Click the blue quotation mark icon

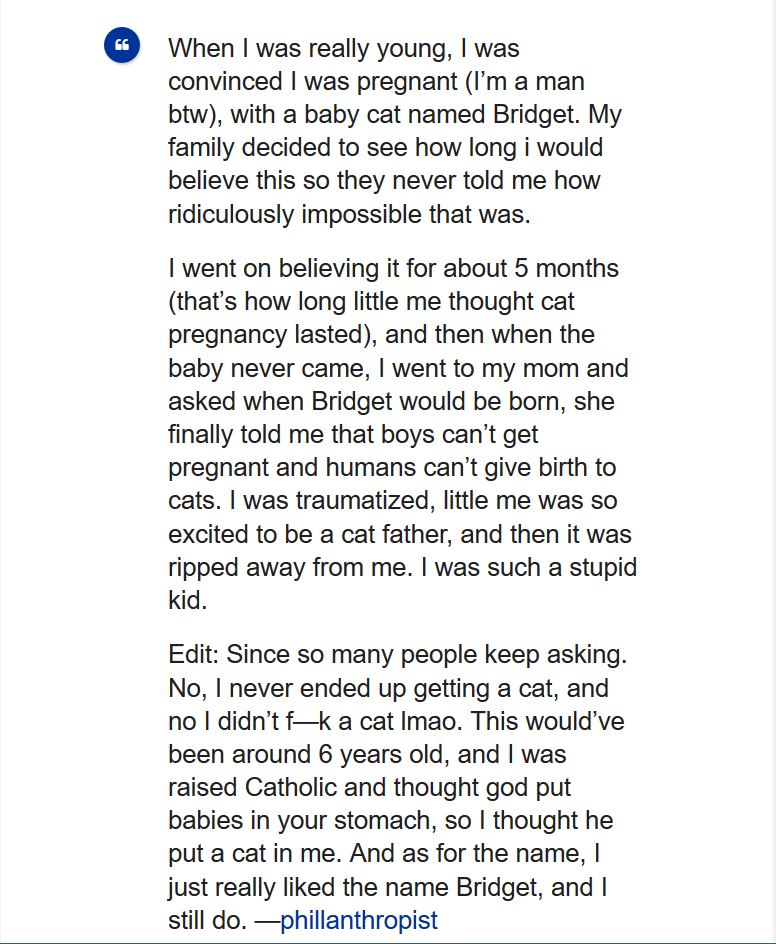(x=122, y=45)
